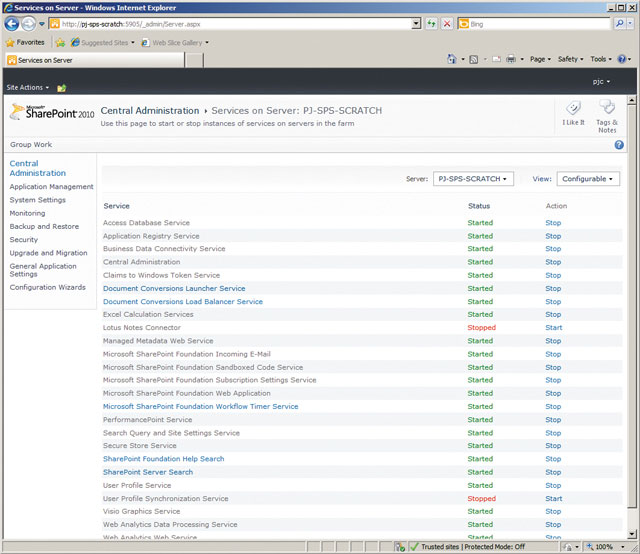Open the Favorites star button
640x554 pixels.
pos(25,42)
